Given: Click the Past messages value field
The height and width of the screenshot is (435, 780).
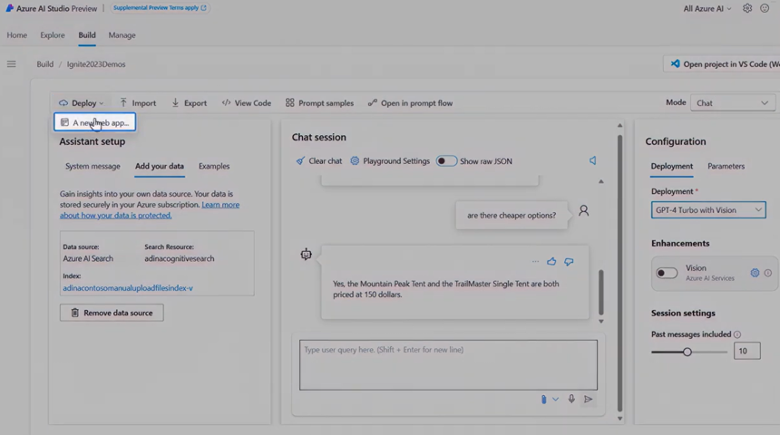Looking at the screenshot, I should point(747,351).
